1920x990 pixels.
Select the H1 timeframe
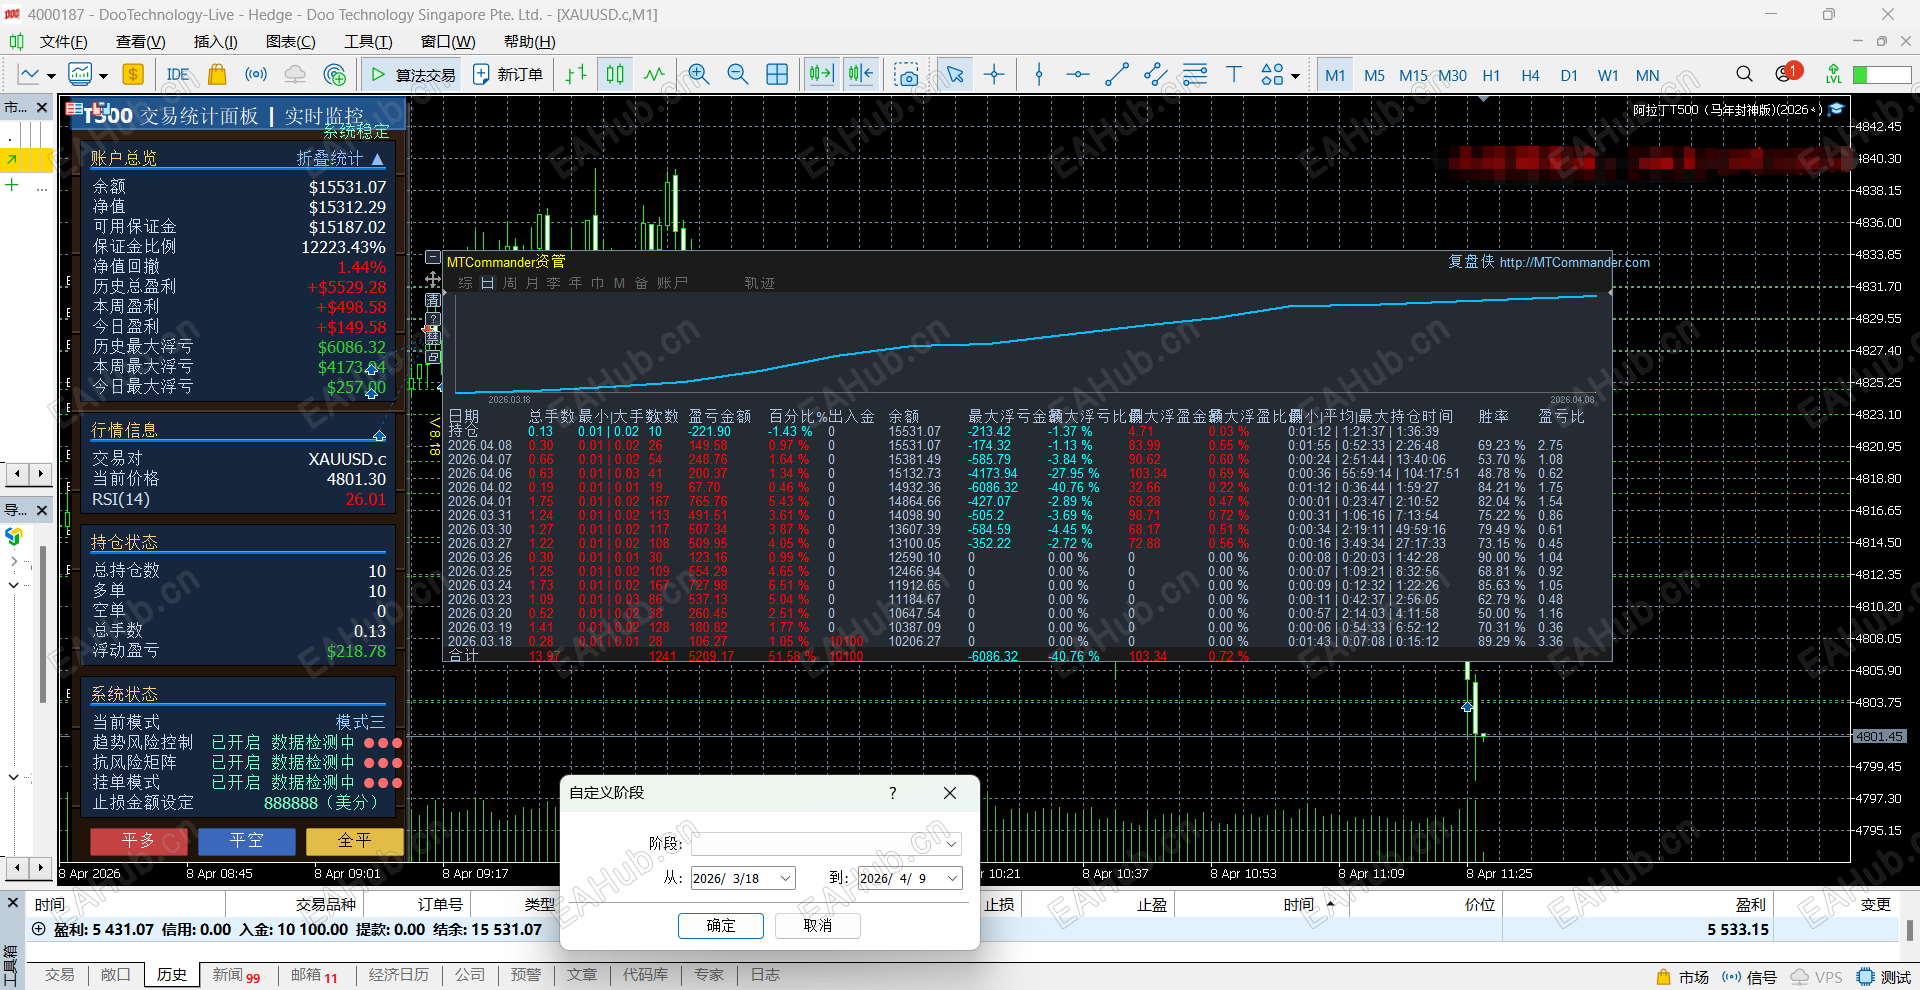pyautogui.click(x=1491, y=75)
